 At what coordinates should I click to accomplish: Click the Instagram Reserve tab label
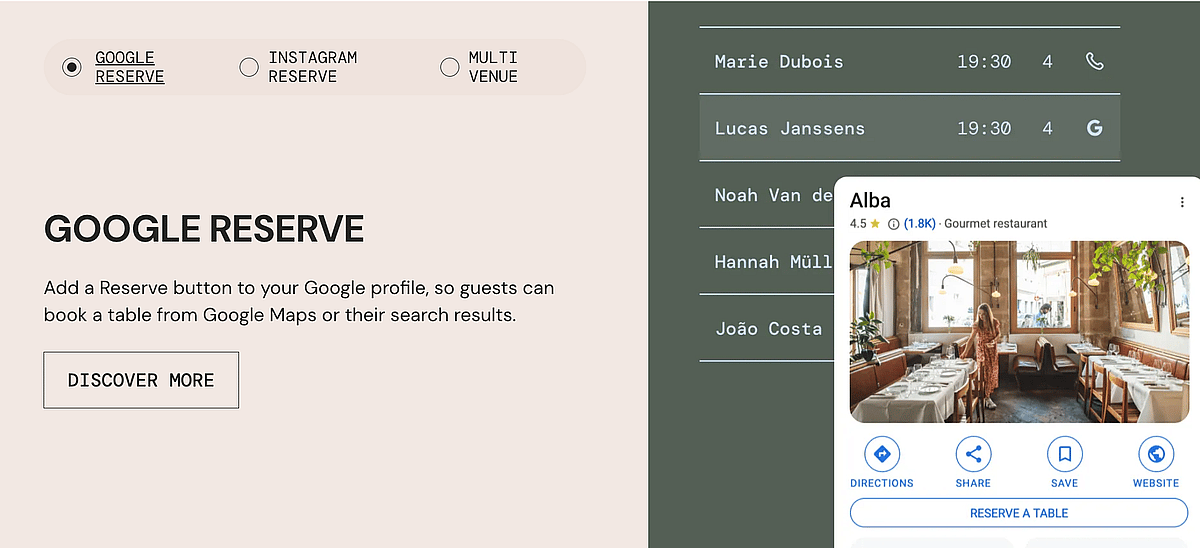tap(312, 67)
